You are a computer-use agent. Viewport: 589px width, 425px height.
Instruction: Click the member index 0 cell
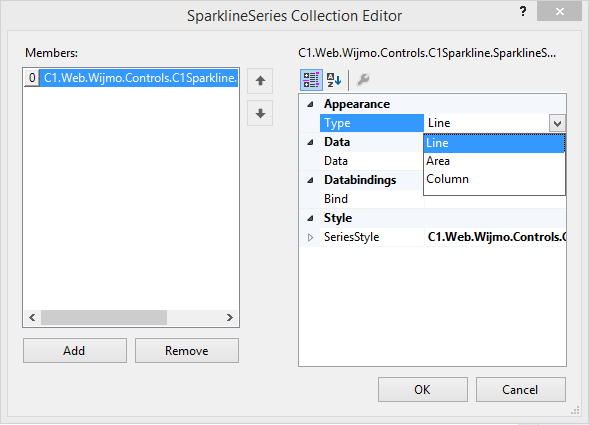[32, 78]
